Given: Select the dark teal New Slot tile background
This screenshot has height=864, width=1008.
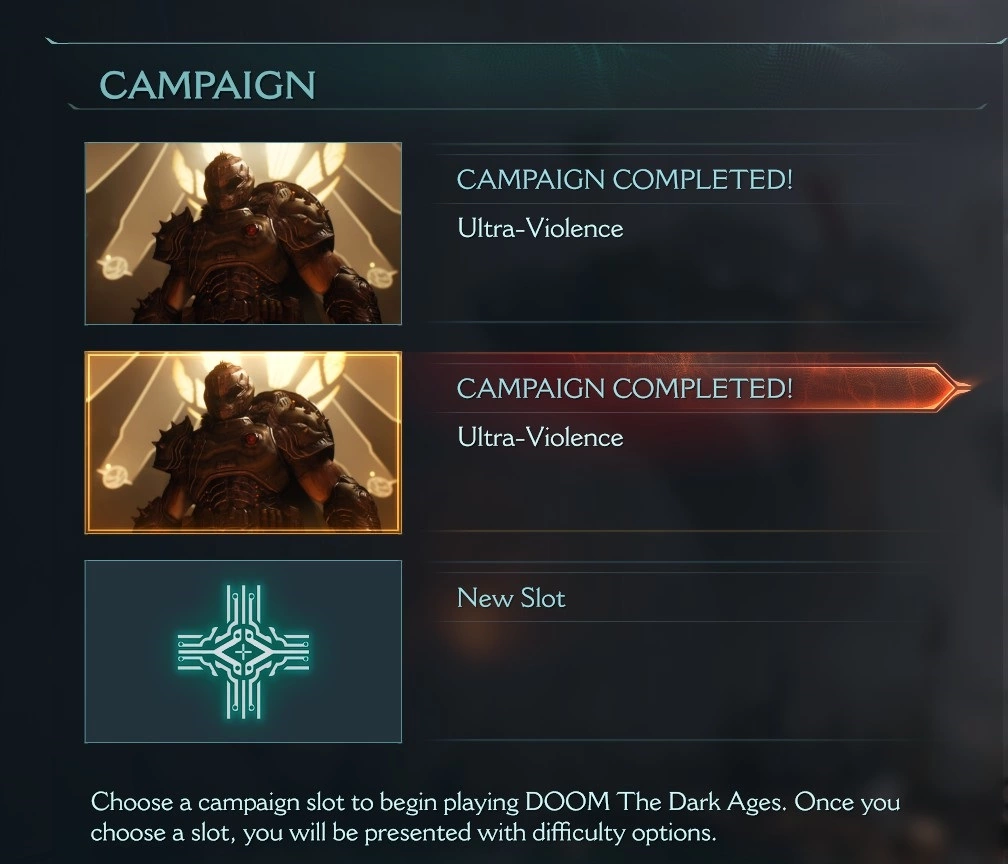Looking at the screenshot, I should coord(243,651).
